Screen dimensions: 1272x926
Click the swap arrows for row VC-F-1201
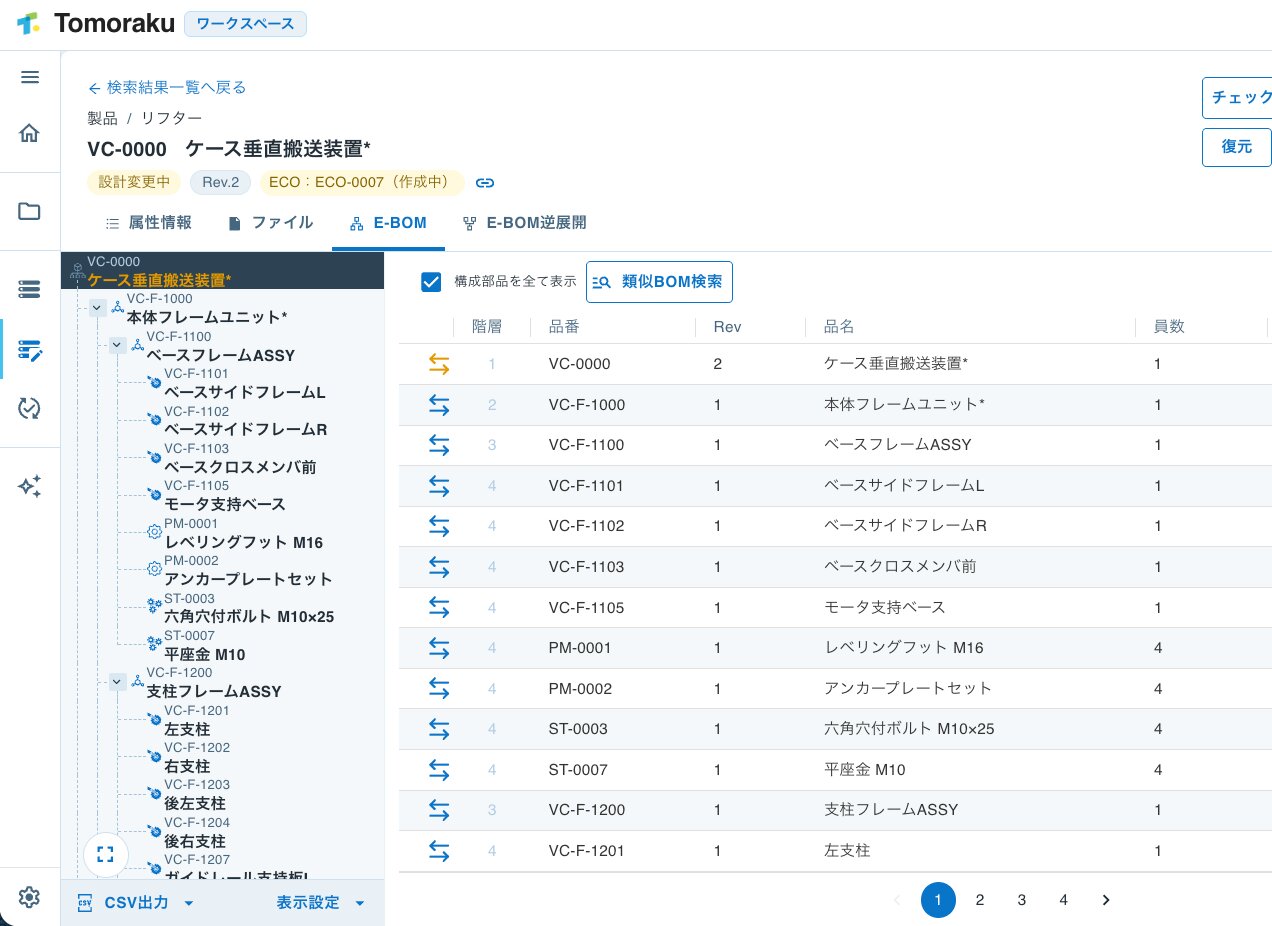pyautogui.click(x=439, y=851)
